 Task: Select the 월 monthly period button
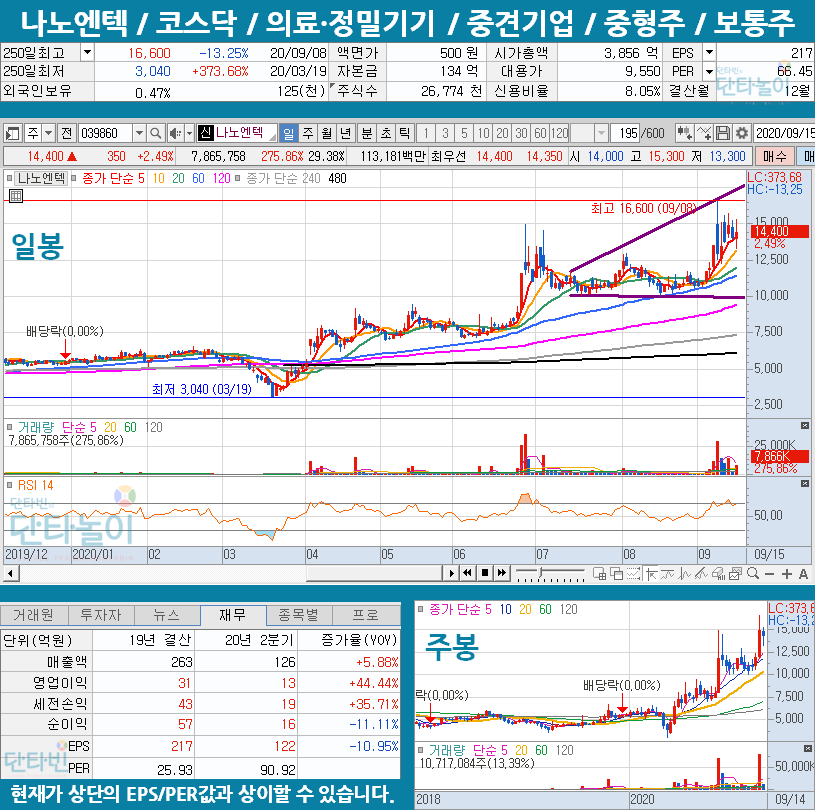coord(326,134)
